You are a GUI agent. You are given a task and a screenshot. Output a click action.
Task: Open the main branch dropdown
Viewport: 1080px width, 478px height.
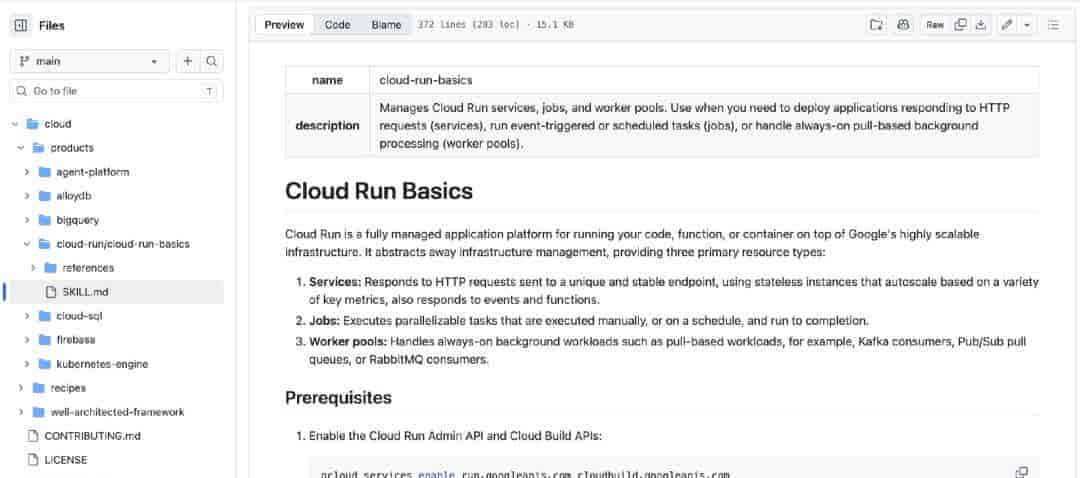pos(90,61)
